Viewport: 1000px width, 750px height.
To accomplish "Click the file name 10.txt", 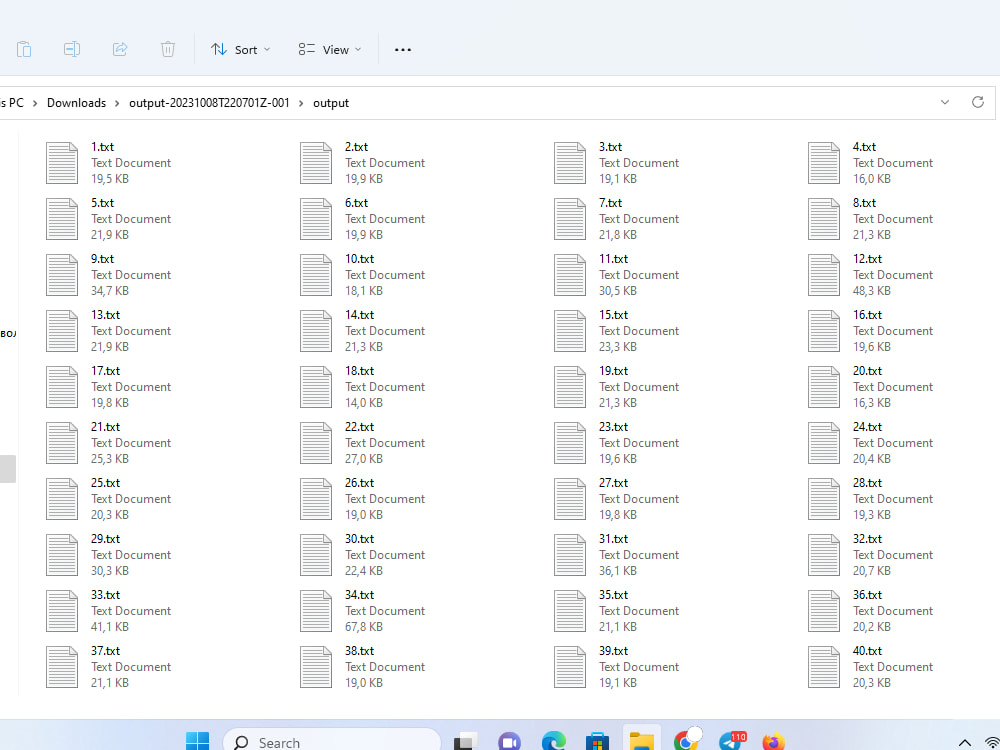I will (359, 259).
